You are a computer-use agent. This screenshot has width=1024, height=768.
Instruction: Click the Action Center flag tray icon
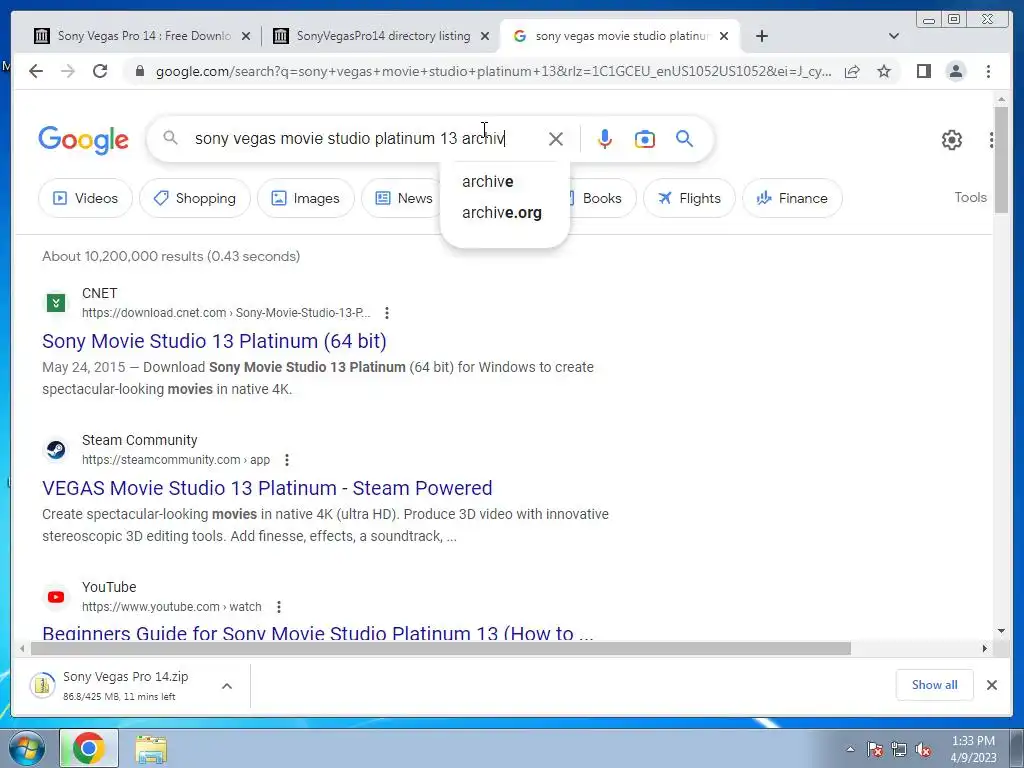tap(875, 749)
